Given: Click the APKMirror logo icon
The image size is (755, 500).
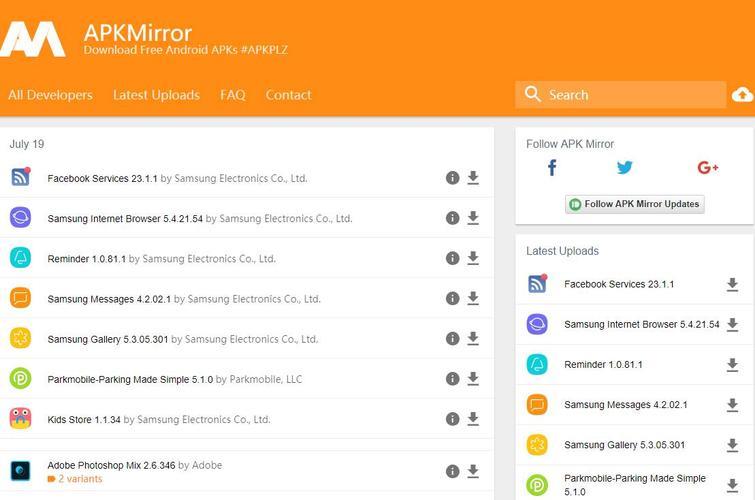Looking at the screenshot, I should (33, 39).
